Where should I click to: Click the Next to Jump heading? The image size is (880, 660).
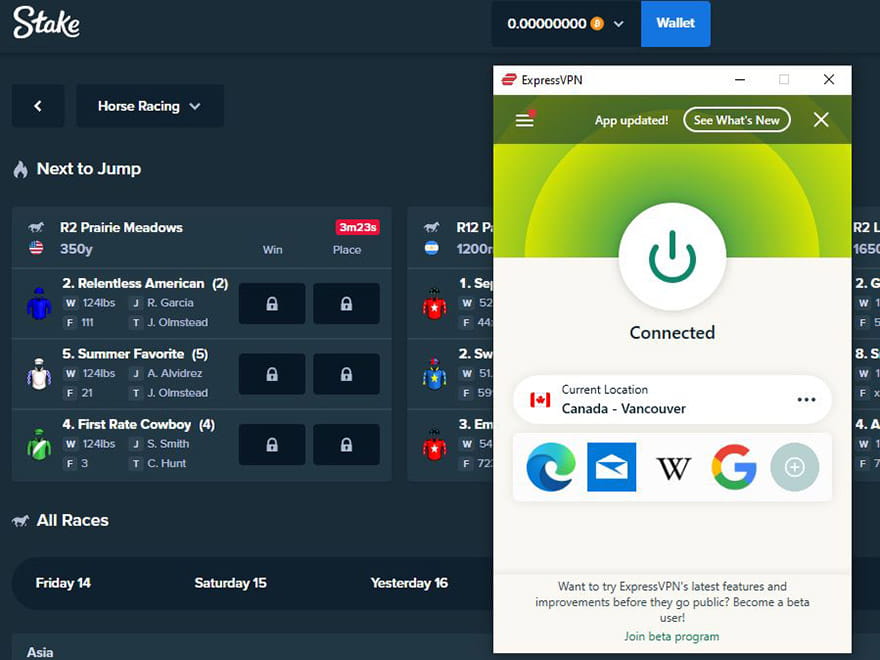[89, 169]
